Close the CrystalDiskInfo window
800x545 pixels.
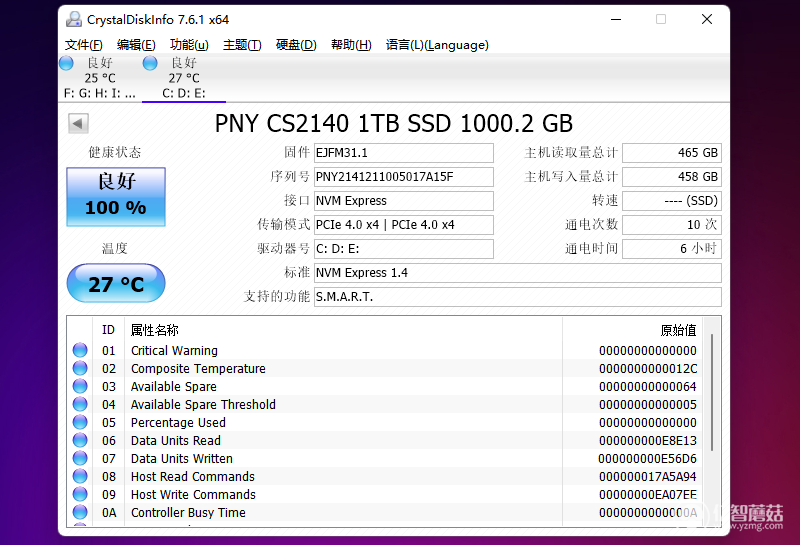click(x=707, y=19)
